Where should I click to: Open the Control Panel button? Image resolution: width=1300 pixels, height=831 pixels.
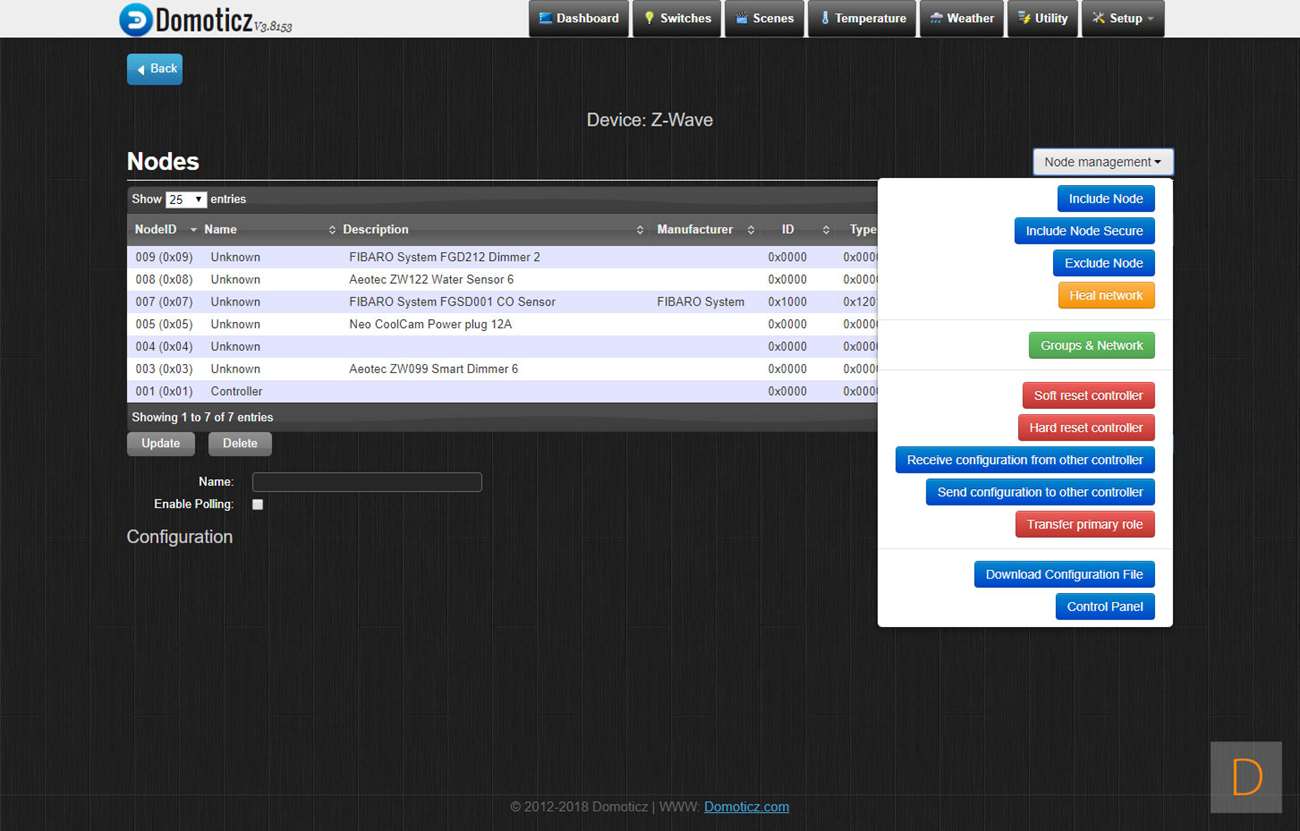[x=1104, y=607]
